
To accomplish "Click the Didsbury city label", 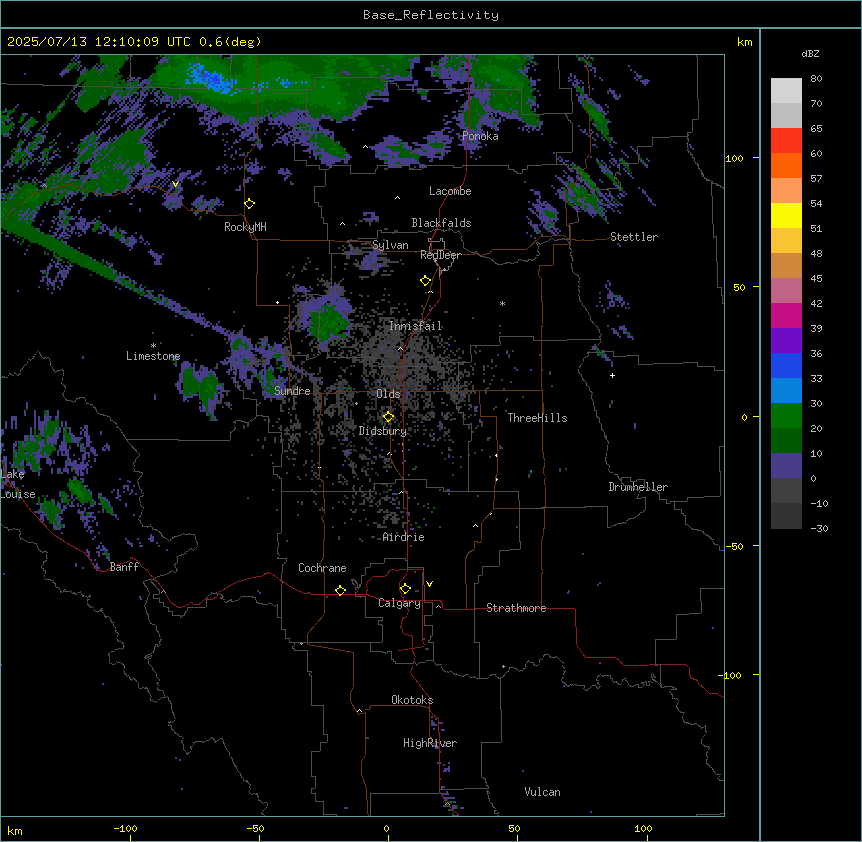I will [383, 431].
